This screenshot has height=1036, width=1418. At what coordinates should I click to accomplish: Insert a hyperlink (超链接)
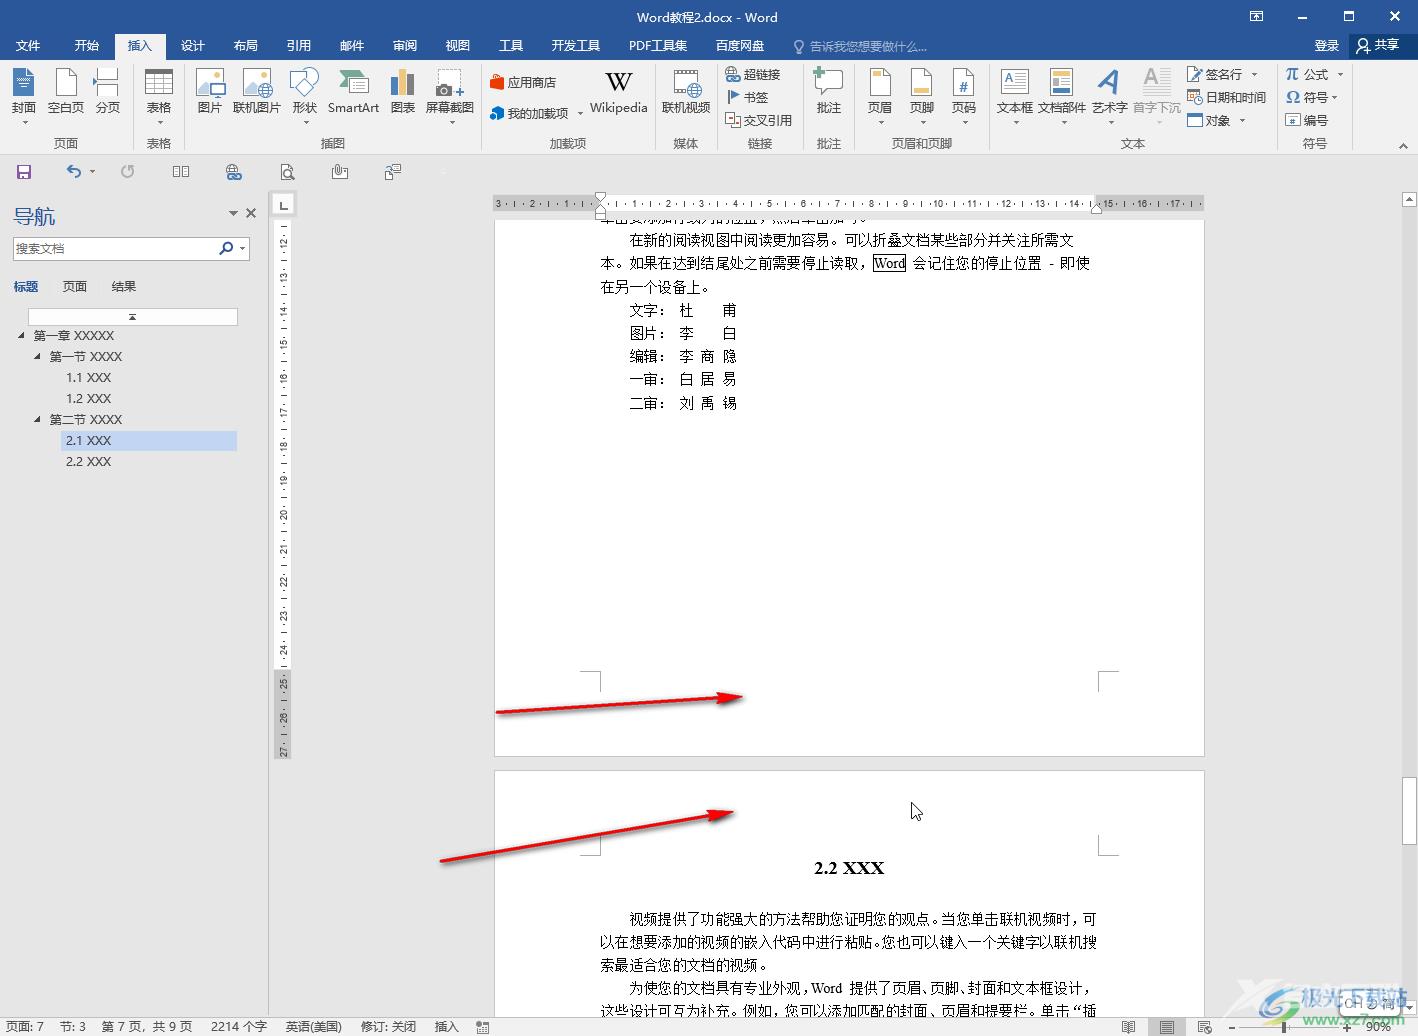click(x=753, y=74)
